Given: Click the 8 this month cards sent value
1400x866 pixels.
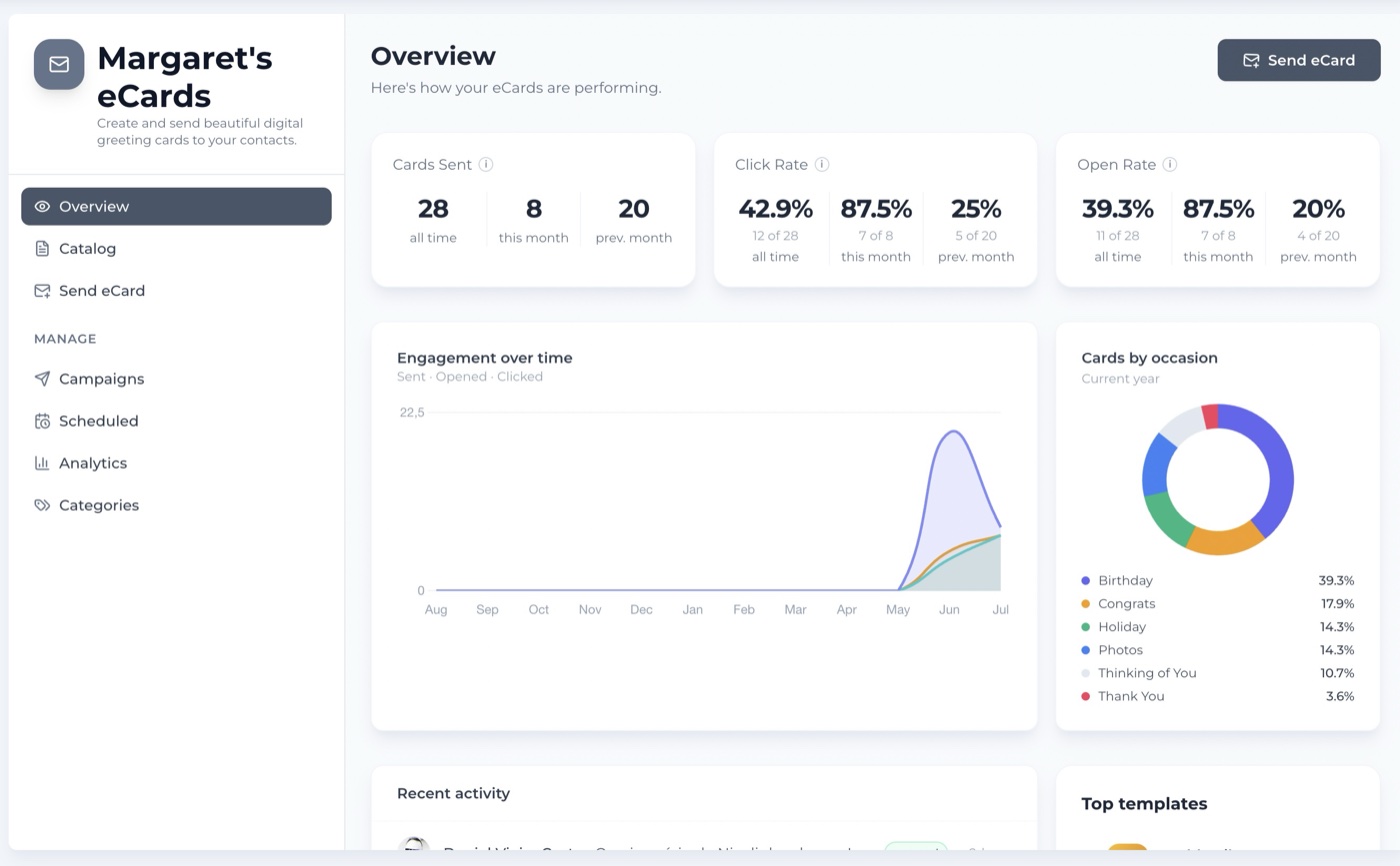Looking at the screenshot, I should coord(534,209).
